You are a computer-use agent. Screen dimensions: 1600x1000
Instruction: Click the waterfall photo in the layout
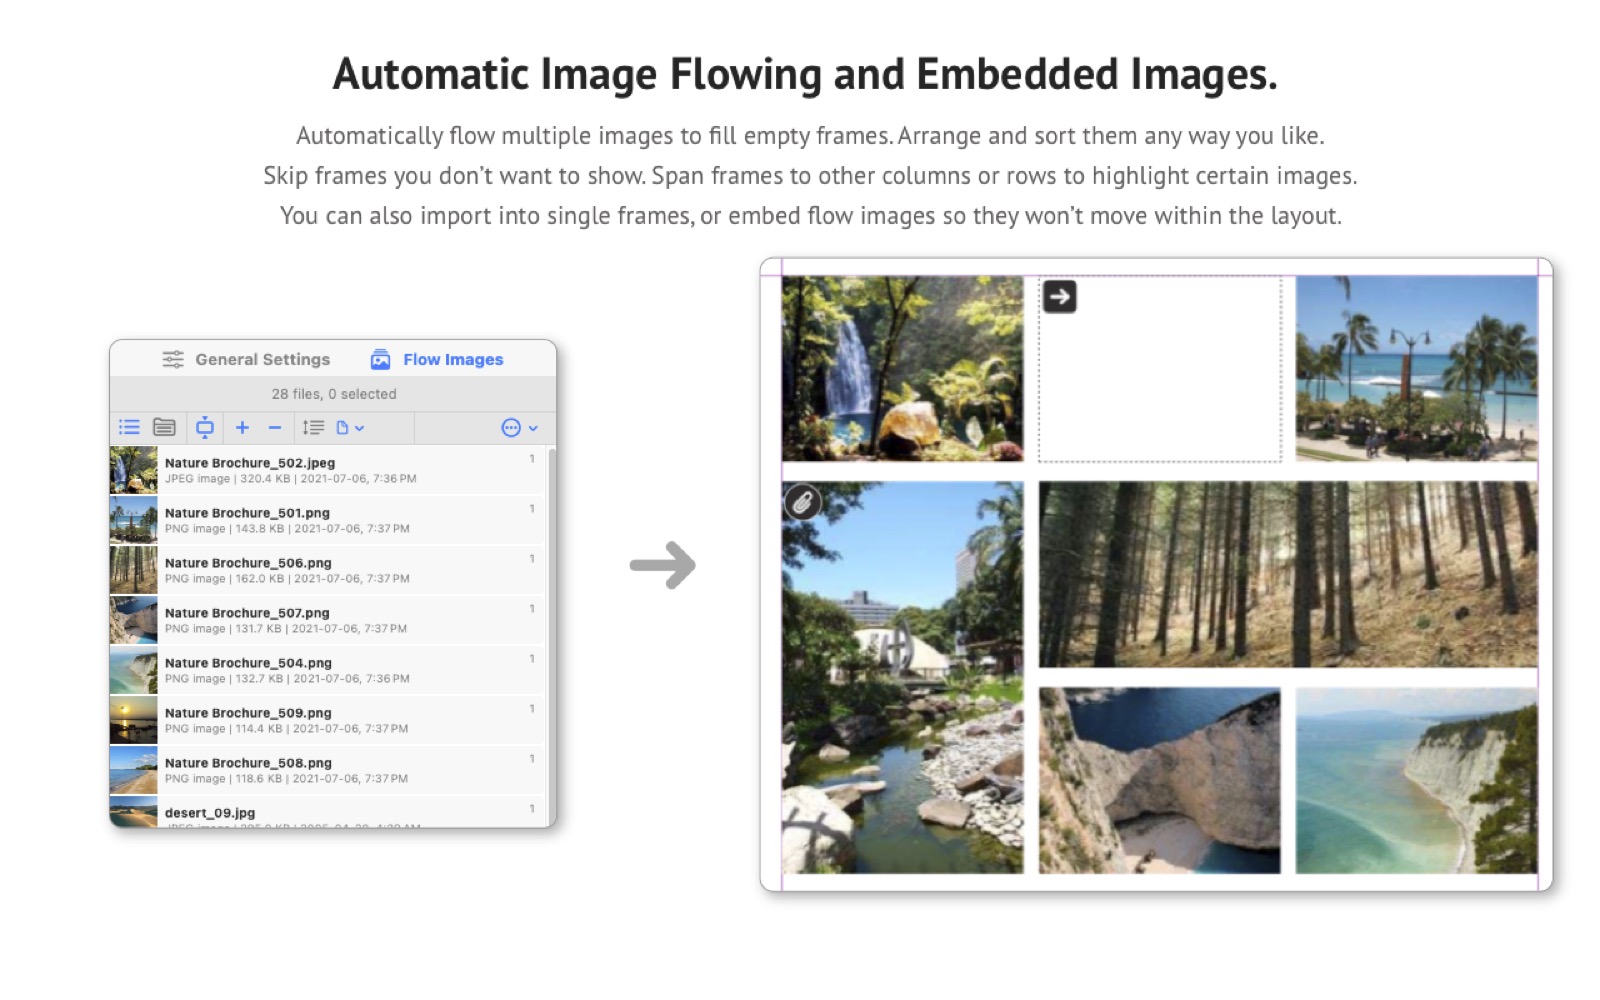902,369
